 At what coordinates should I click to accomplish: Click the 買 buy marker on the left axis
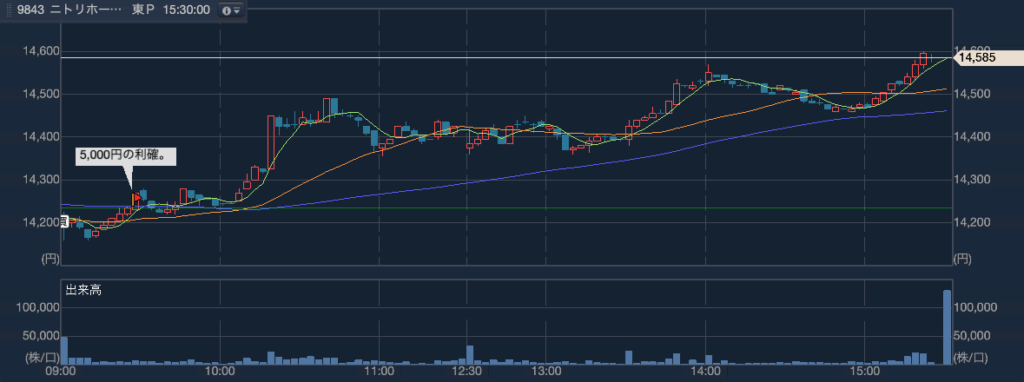click(64, 222)
